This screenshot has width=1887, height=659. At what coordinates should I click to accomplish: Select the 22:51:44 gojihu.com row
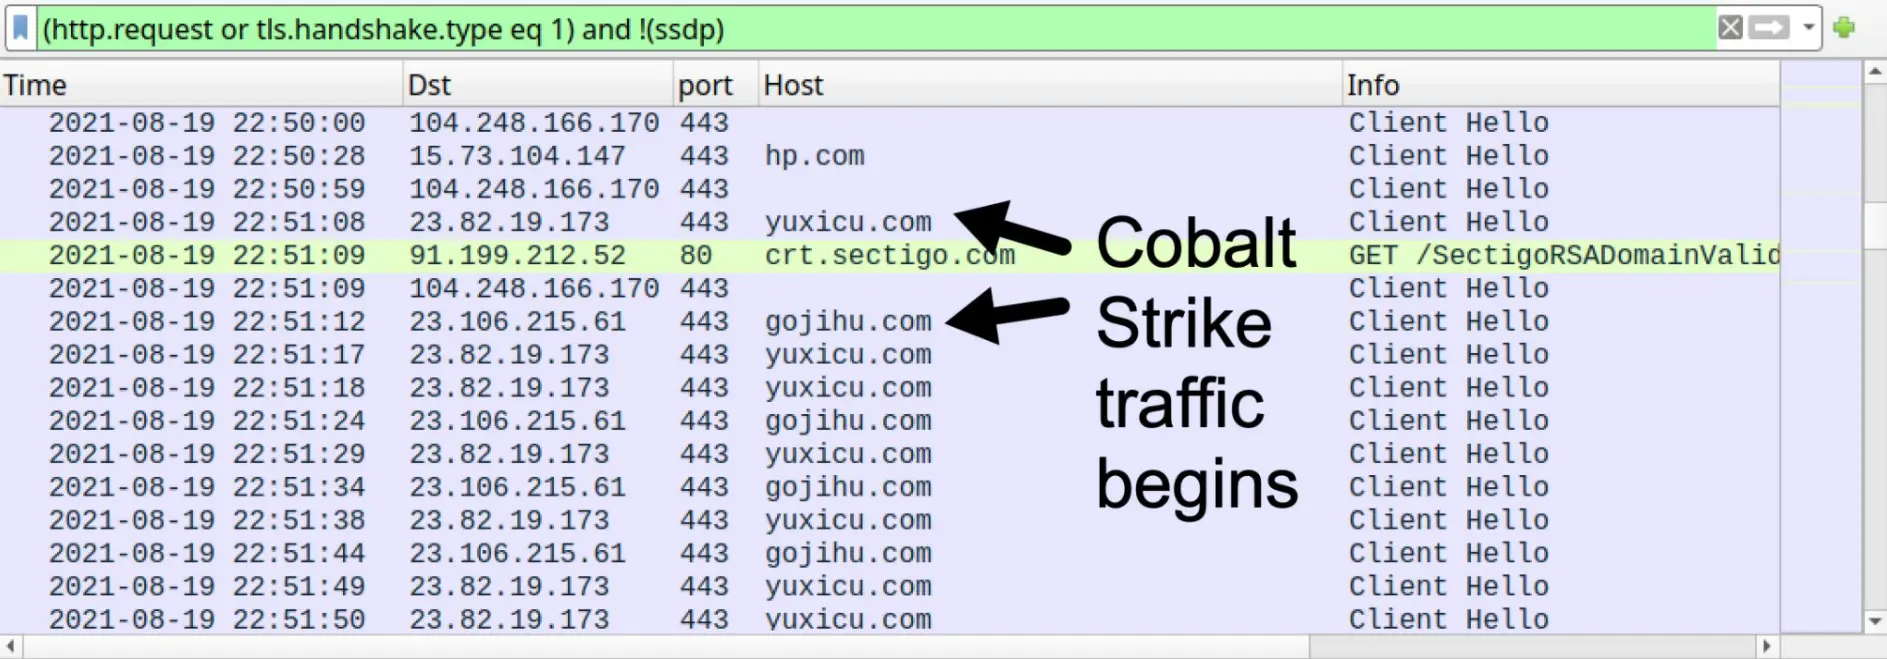[x=890, y=553]
